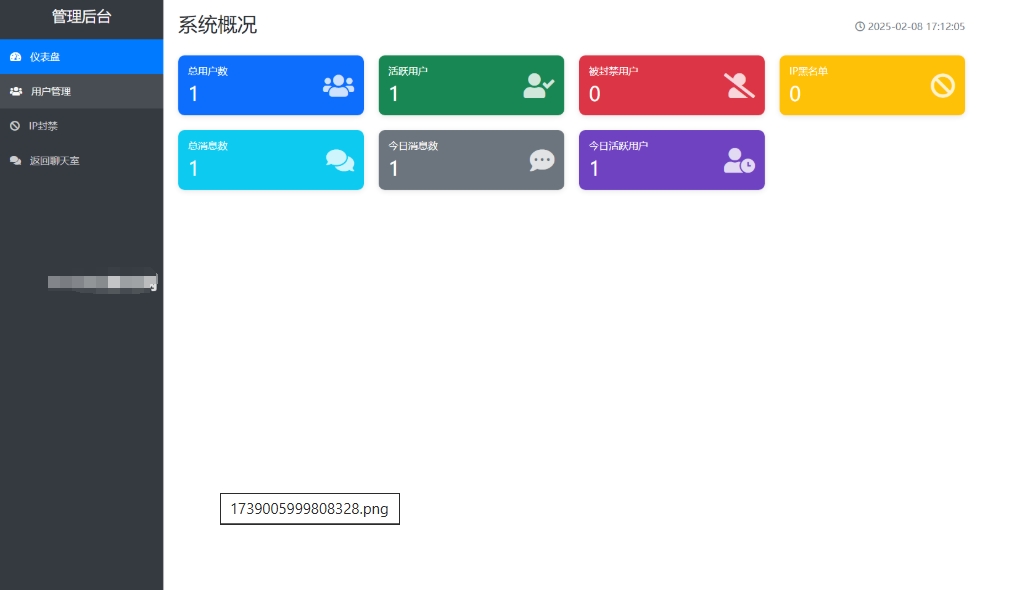Image resolution: width=1009 pixels, height=590 pixels.
Task: Click the user-check icon on 活跃用户 card
Action: pos(539,86)
